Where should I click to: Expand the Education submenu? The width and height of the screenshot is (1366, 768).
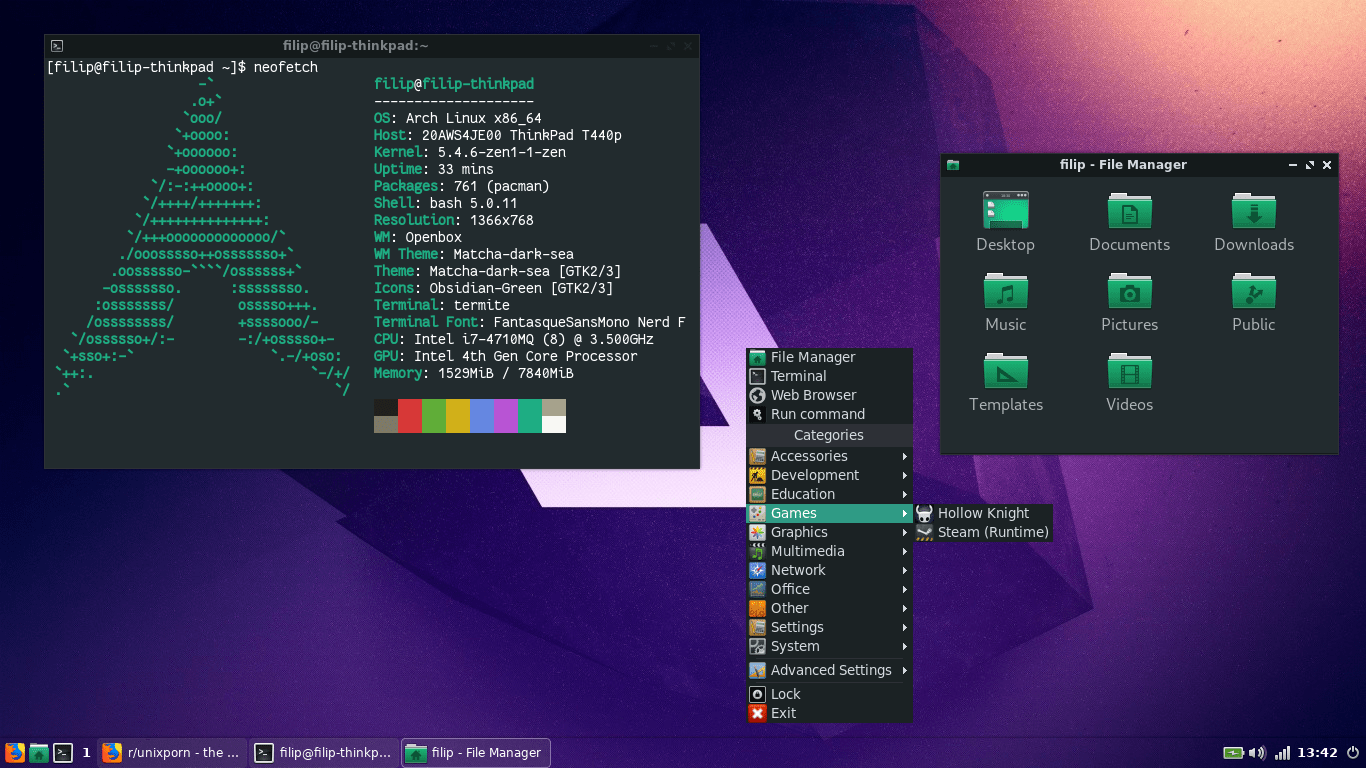point(829,494)
